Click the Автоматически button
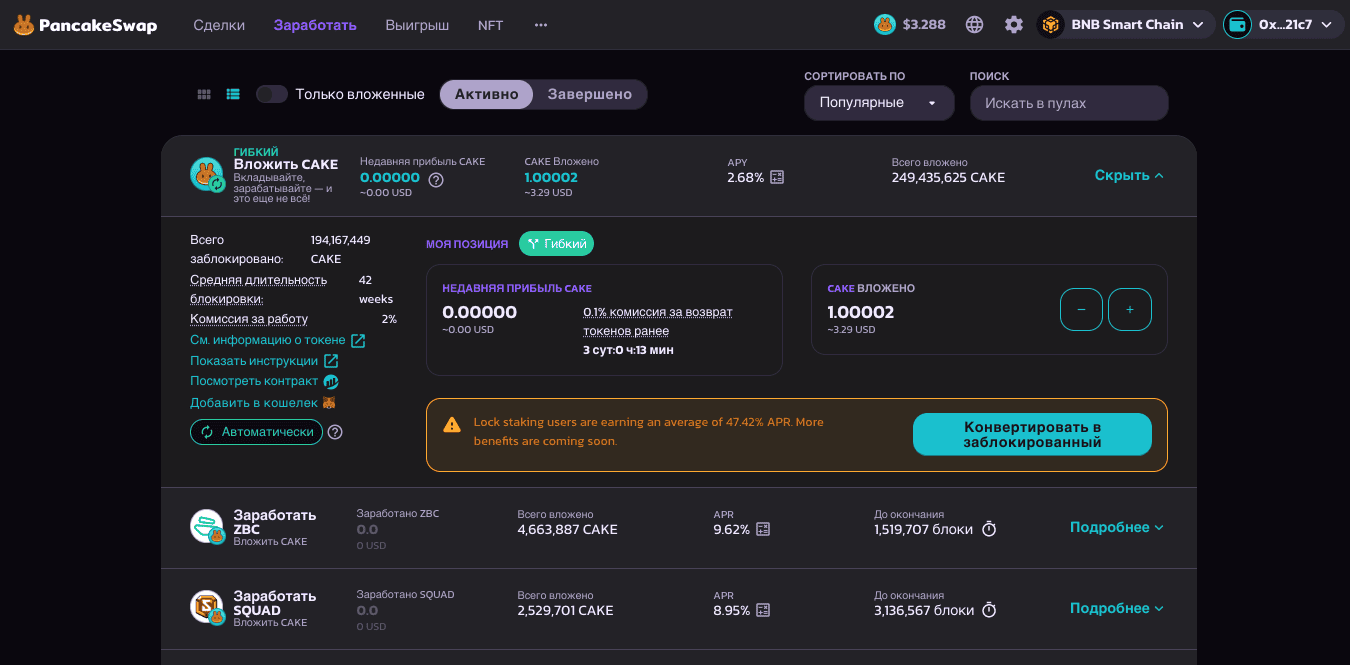 click(256, 432)
